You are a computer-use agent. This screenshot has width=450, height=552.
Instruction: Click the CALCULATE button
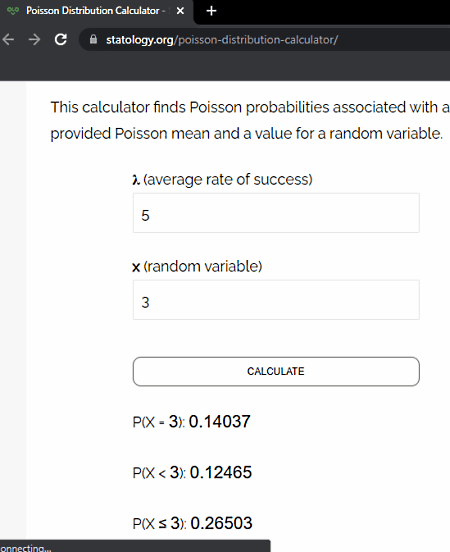(276, 372)
